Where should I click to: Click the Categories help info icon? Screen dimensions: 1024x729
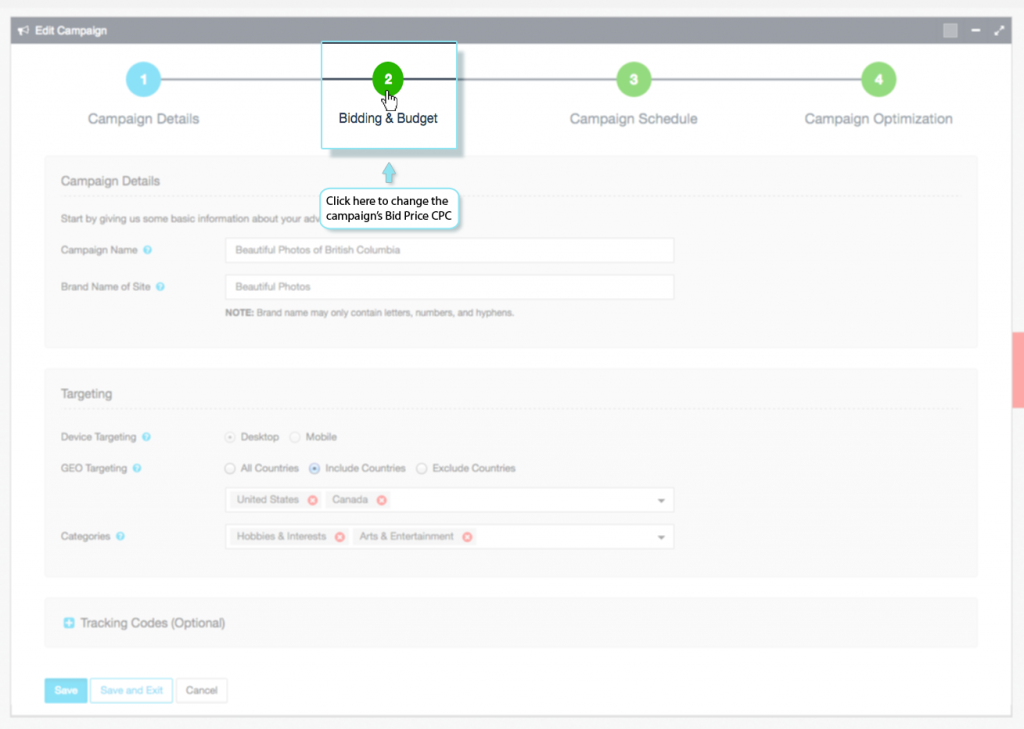[x=120, y=537]
